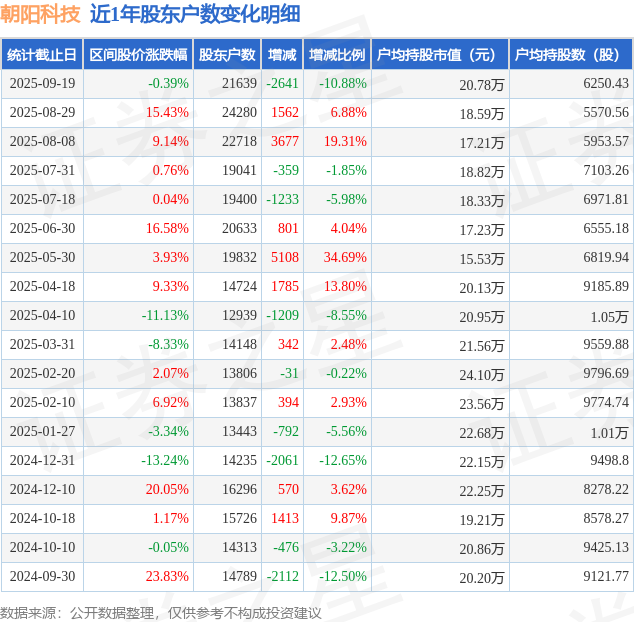Screen dimensions: 634x622
Task: Select date cell 2024-09-30
Action: 42,576
